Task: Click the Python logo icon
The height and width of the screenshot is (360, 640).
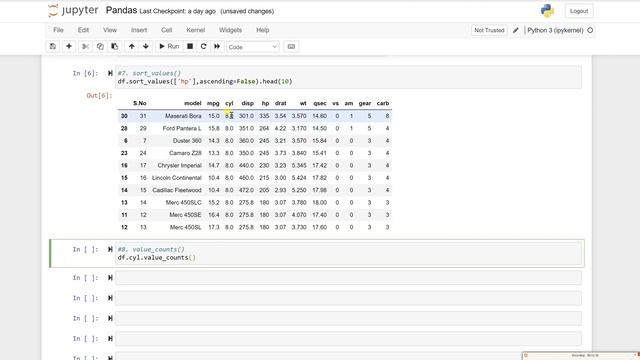Action: (x=547, y=11)
